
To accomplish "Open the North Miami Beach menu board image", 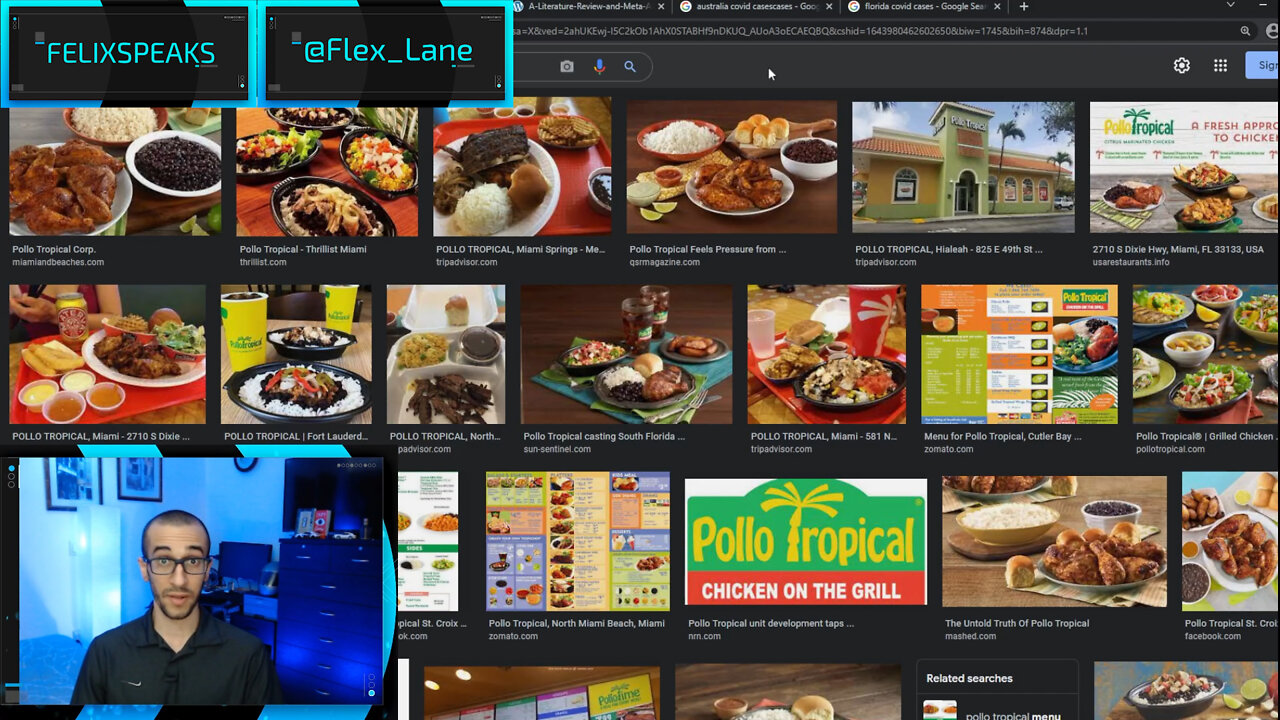I will pos(578,541).
